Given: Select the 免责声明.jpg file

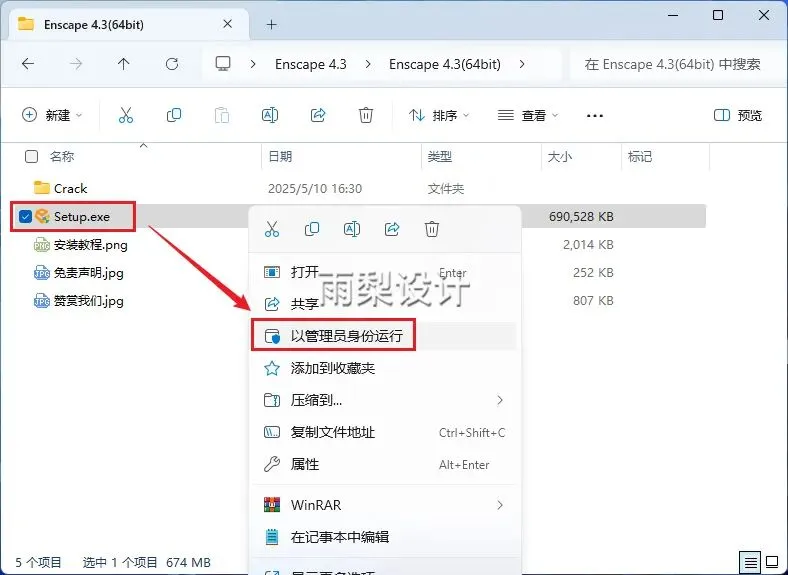Looking at the screenshot, I should [x=89, y=273].
